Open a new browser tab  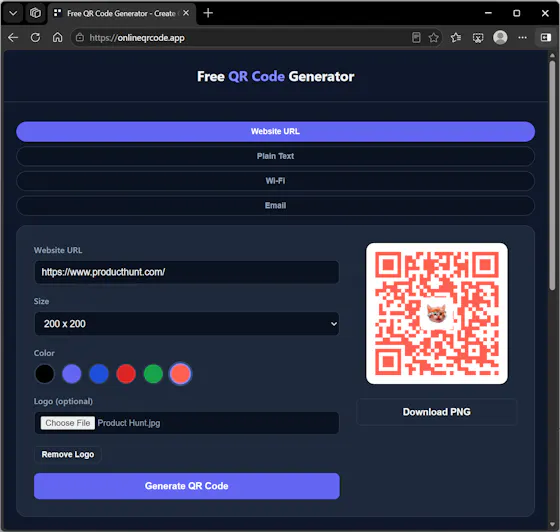208,13
